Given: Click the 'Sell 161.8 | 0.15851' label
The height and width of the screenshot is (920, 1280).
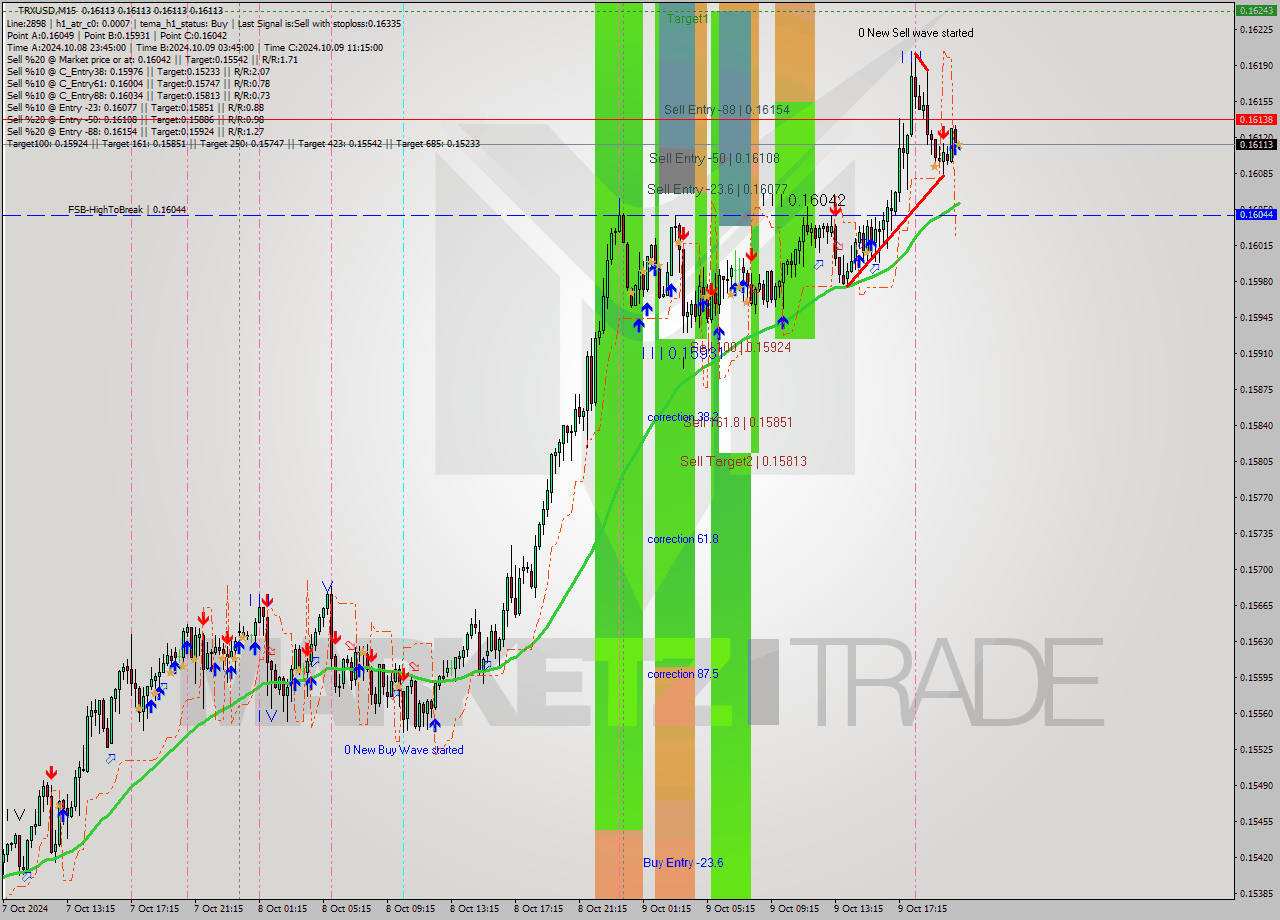Looking at the screenshot, I should [738, 422].
